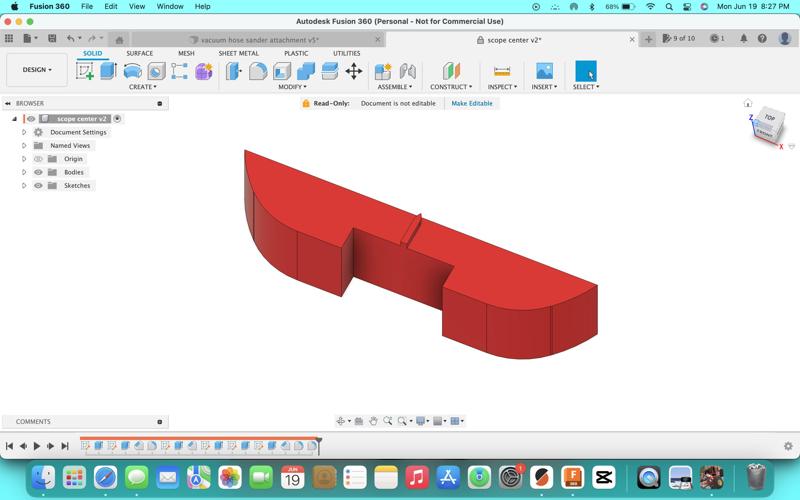Viewport: 800px width, 500px height.
Task: Click the Press Pull tool icon
Action: 234,71
